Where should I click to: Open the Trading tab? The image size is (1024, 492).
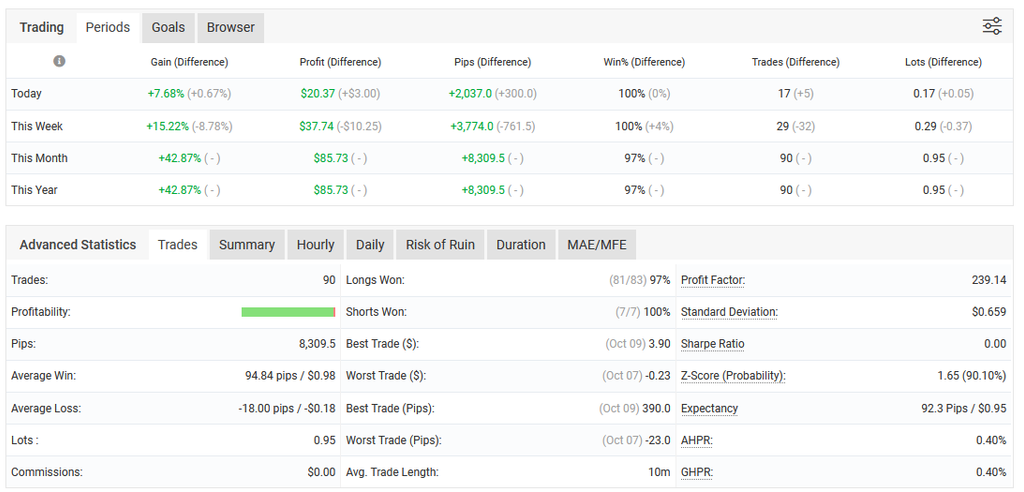pyautogui.click(x=42, y=28)
